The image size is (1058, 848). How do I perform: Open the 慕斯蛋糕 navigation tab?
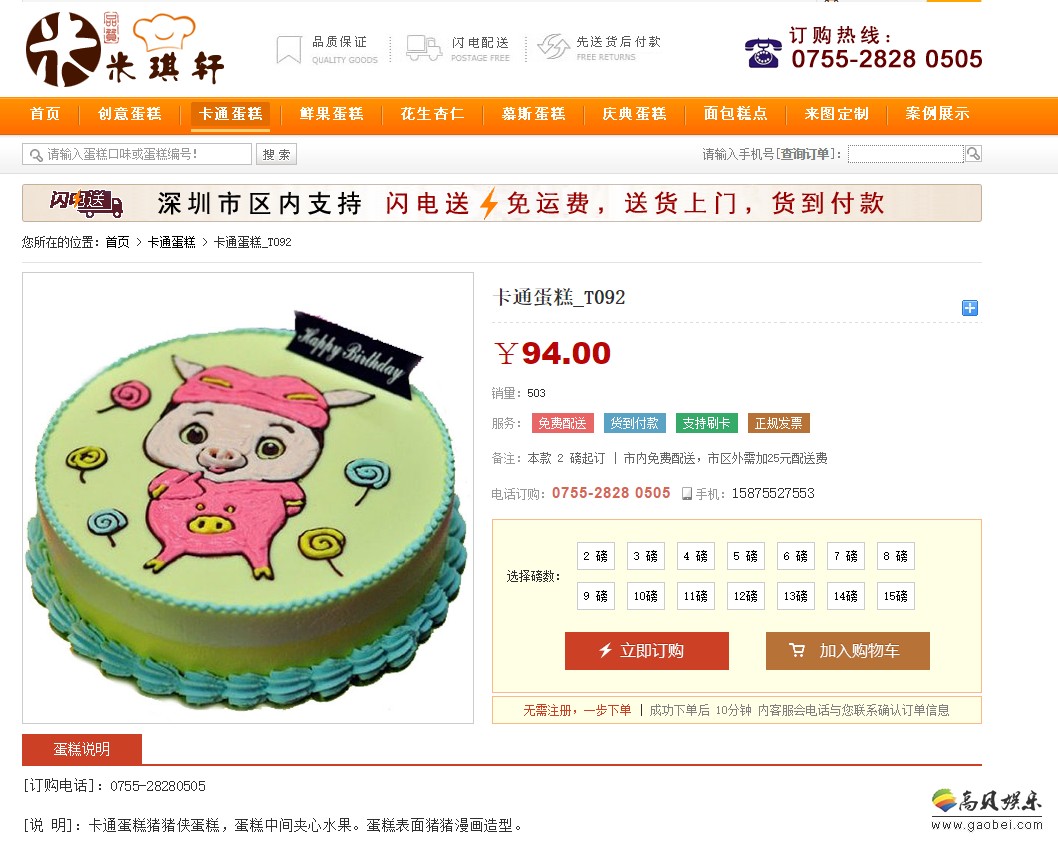(533, 114)
